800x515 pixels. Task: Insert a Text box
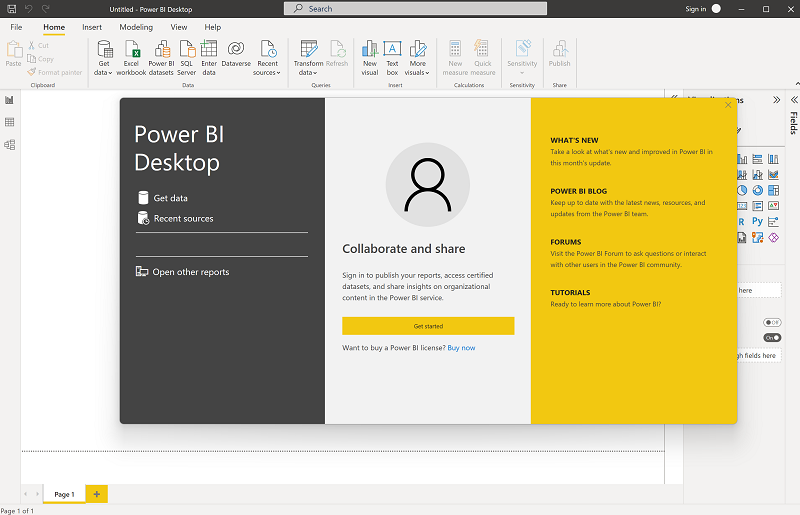tap(392, 58)
